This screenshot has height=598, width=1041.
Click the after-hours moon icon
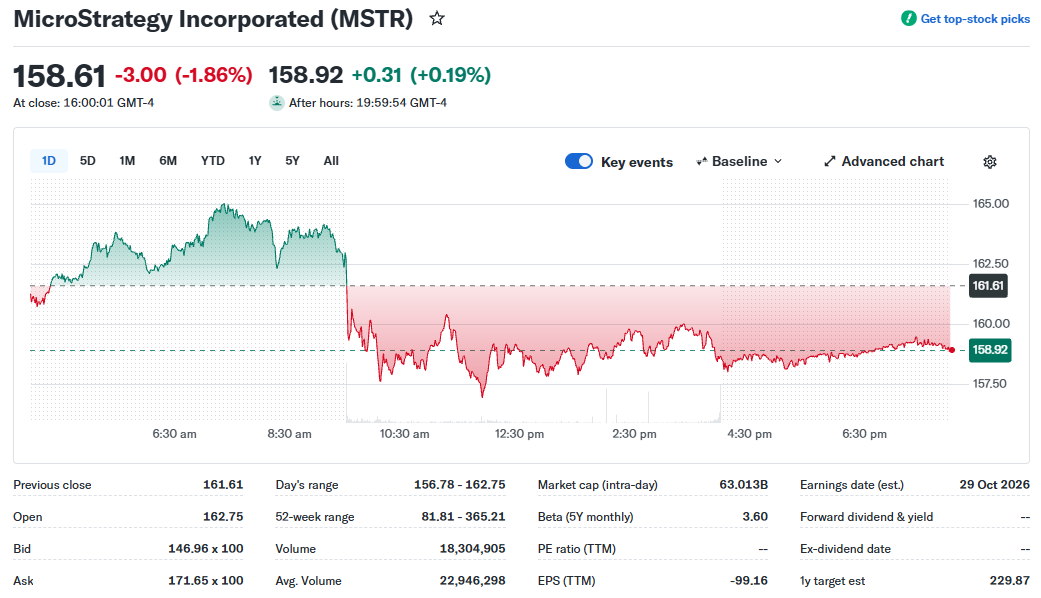point(276,103)
